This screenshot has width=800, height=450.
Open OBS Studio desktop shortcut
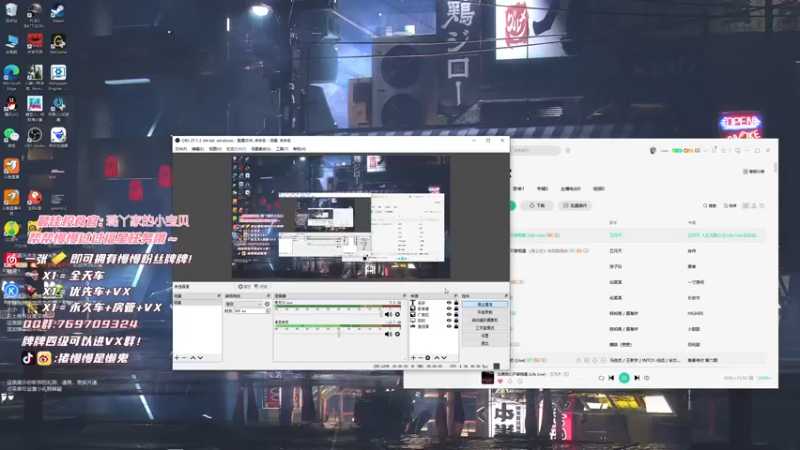(x=35, y=138)
